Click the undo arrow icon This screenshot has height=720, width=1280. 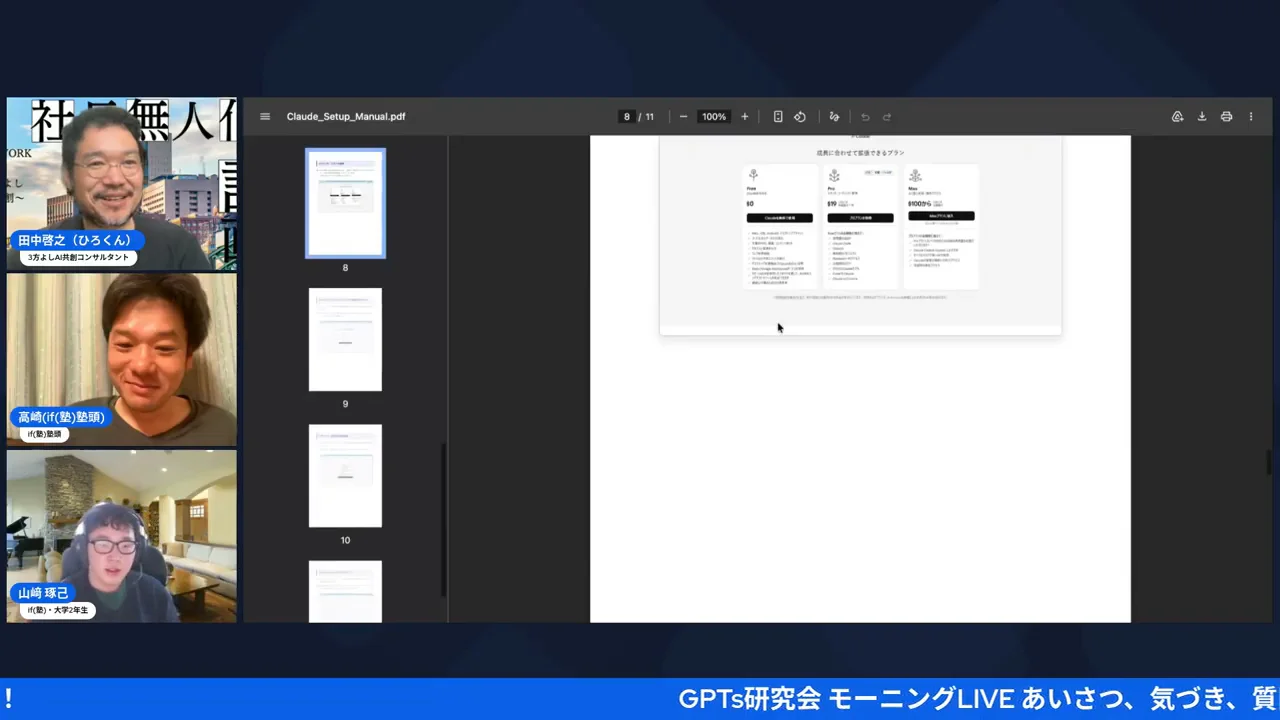tap(865, 117)
